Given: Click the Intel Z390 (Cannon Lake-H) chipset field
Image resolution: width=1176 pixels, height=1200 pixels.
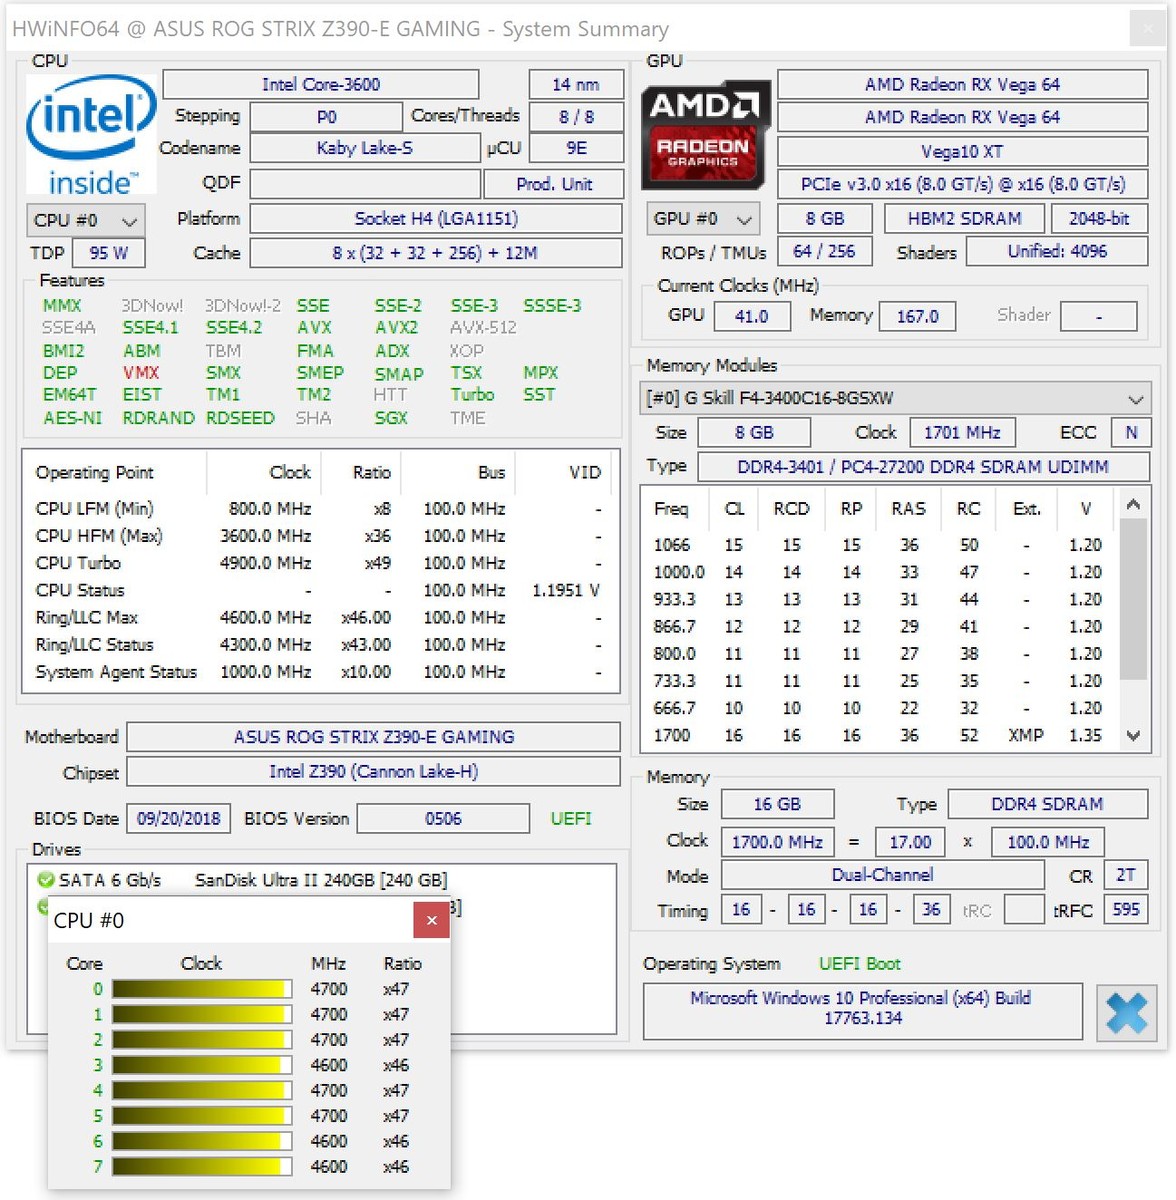Looking at the screenshot, I should (374, 772).
